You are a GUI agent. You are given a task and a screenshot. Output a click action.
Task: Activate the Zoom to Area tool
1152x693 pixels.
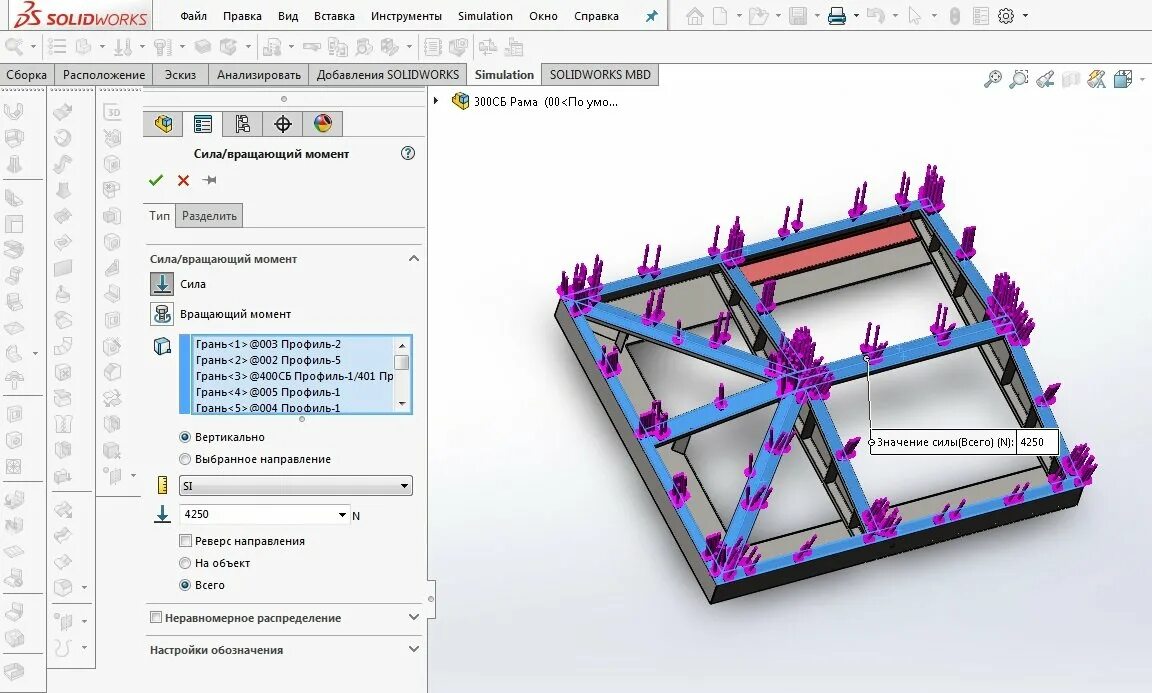pos(1019,79)
